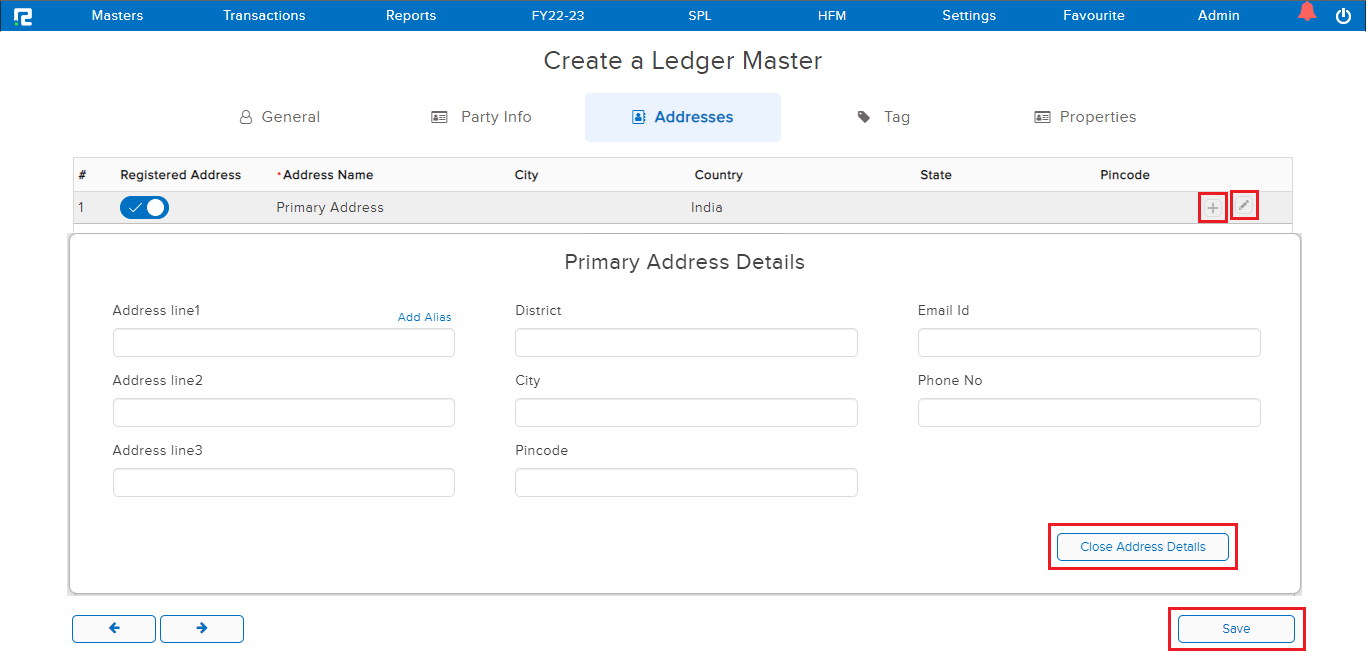
Task: Focus the Email Id input field
Action: (1089, 343)
